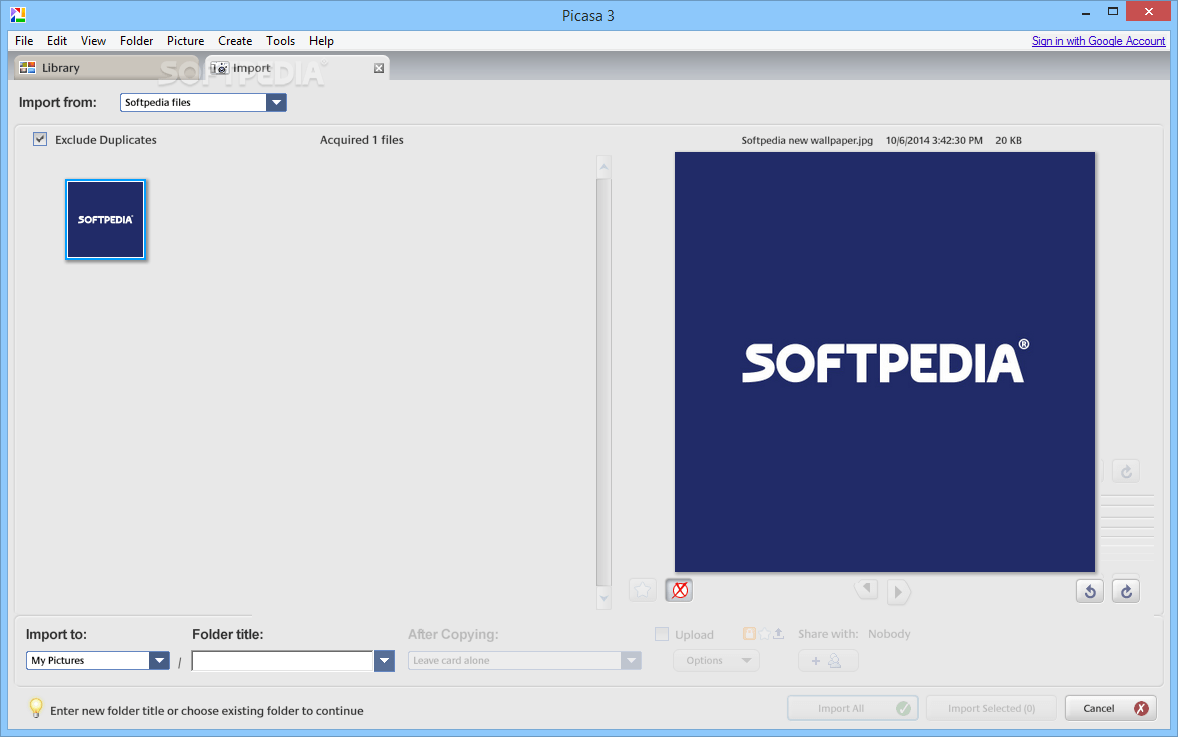
Task: Click the scroll down arrow of thumbnail list
Action: (x=603, y=598)
